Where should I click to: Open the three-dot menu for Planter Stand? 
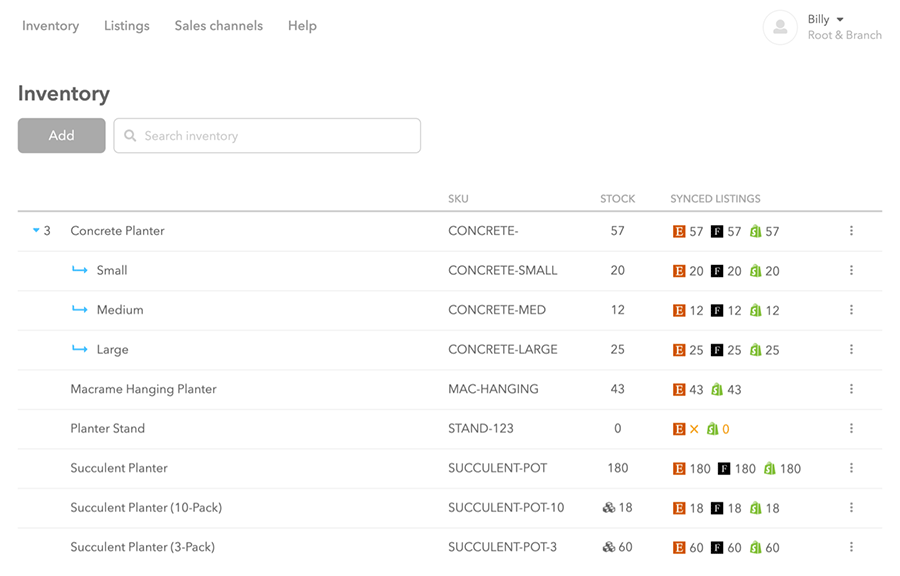pyautogui.click(x=851, y=429)
